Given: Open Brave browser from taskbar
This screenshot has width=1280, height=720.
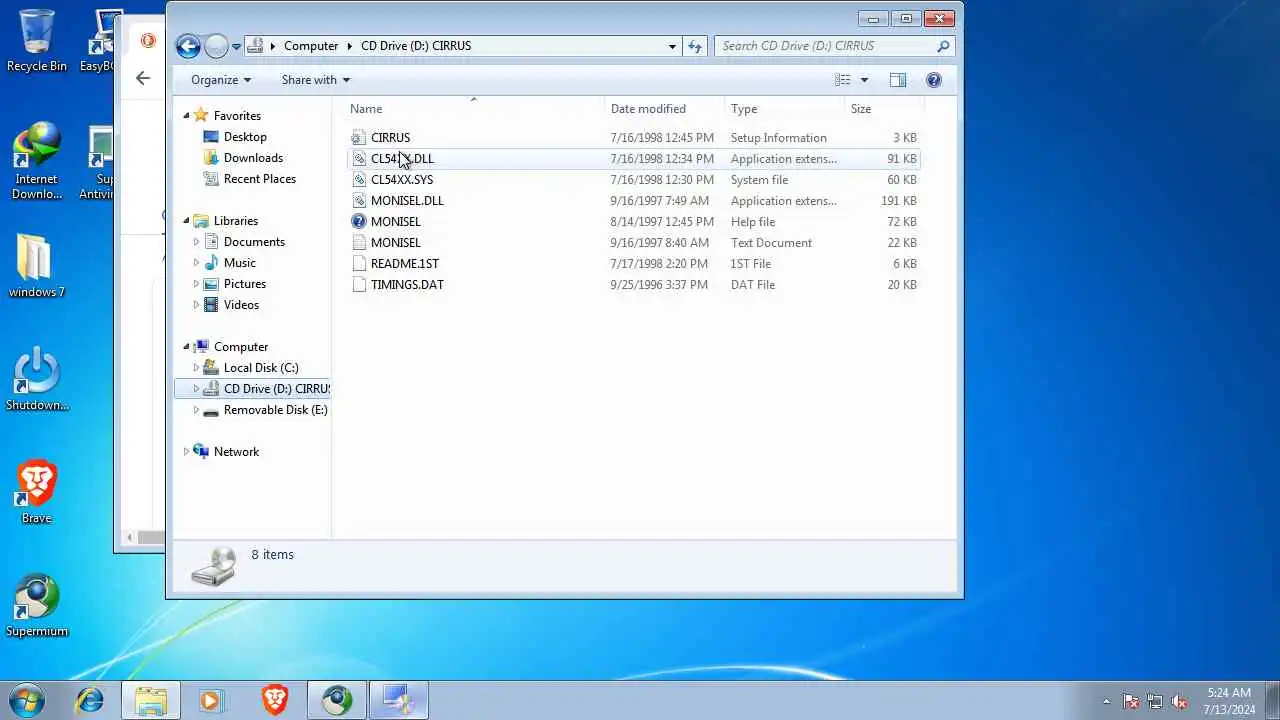Looking at the screenshot, I should click(275, 700).
